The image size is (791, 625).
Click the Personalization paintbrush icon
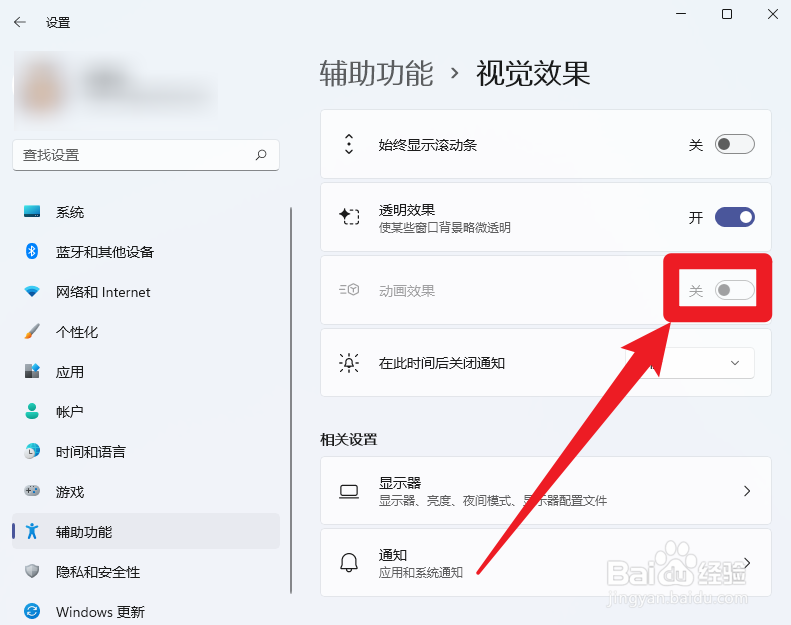(x=32, y=331)
